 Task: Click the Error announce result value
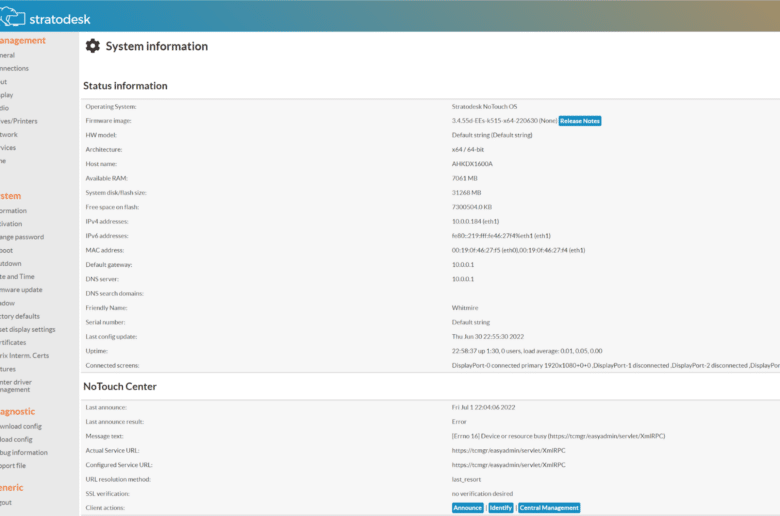click(459, 422)
